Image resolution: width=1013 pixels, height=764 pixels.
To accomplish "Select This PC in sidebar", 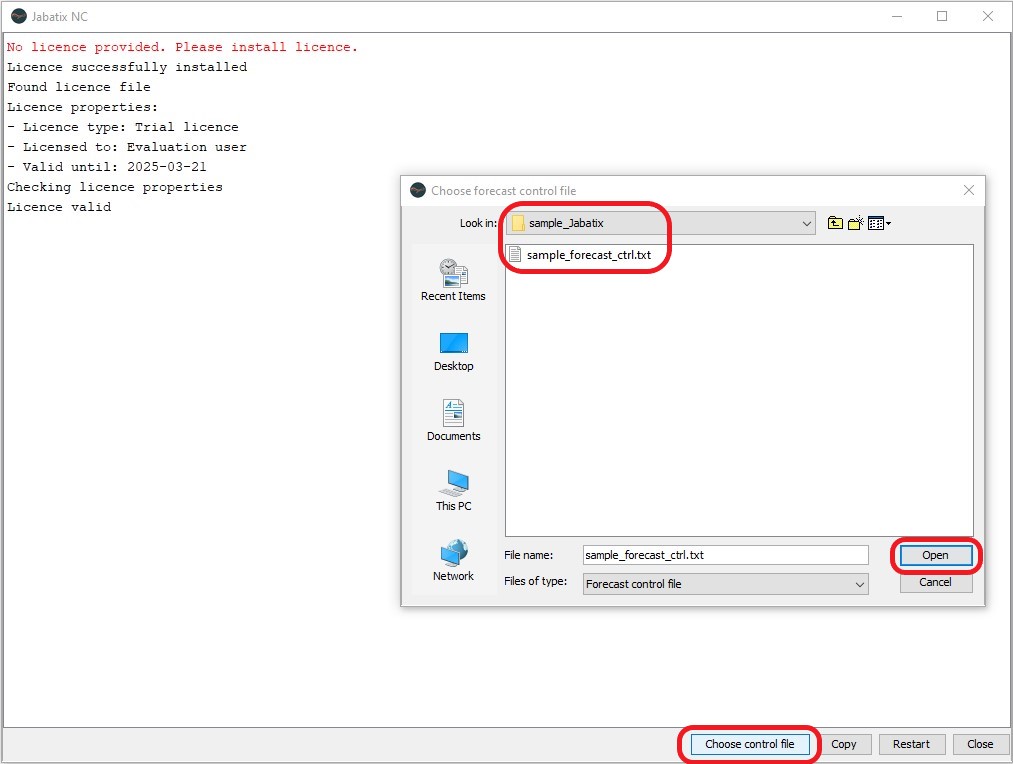I will coord(453,491).
